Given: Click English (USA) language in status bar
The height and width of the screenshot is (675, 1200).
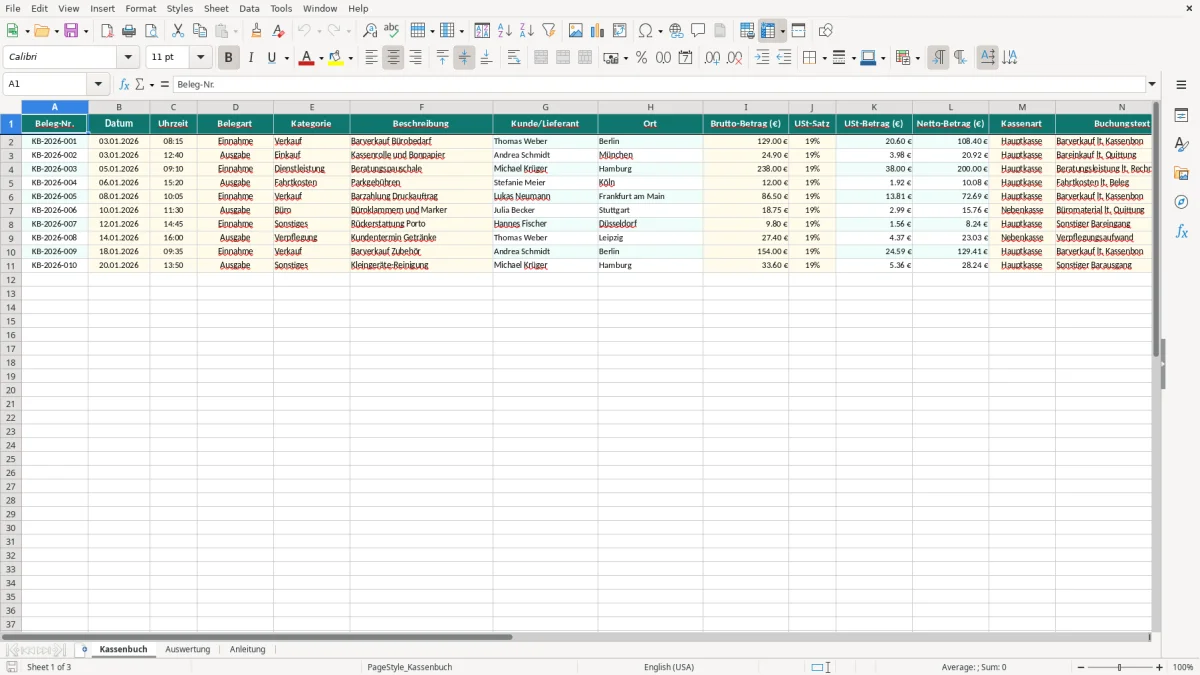Looking at the screenshot, I should [668, 667].
